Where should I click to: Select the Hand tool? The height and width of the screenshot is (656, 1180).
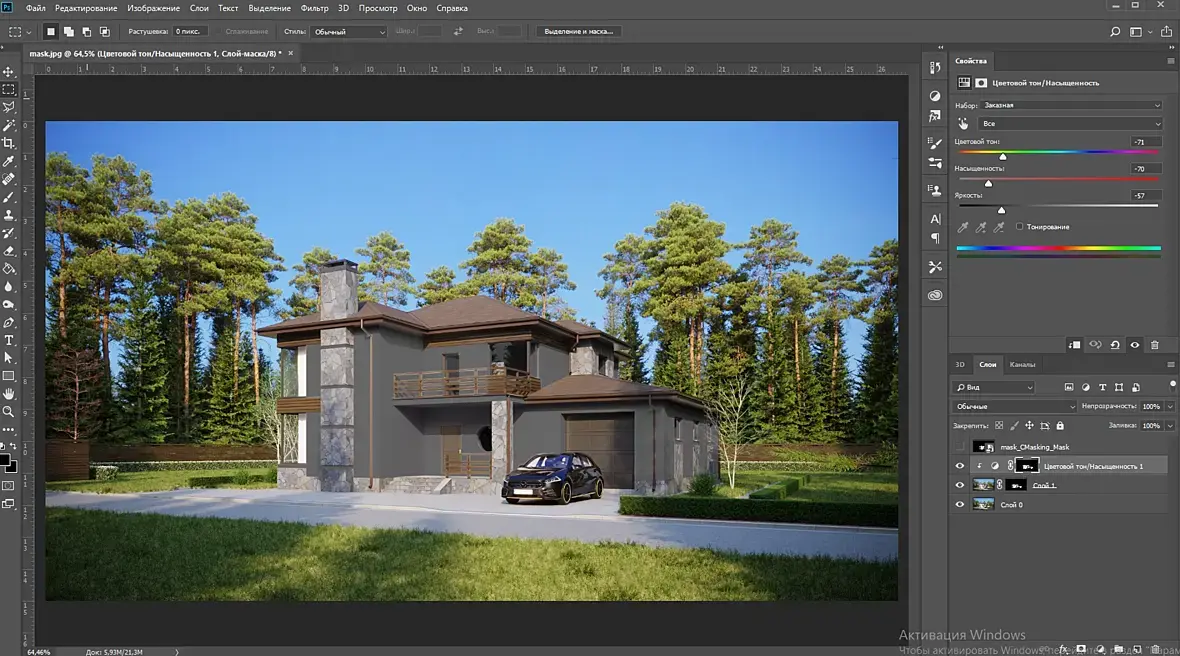9,394
